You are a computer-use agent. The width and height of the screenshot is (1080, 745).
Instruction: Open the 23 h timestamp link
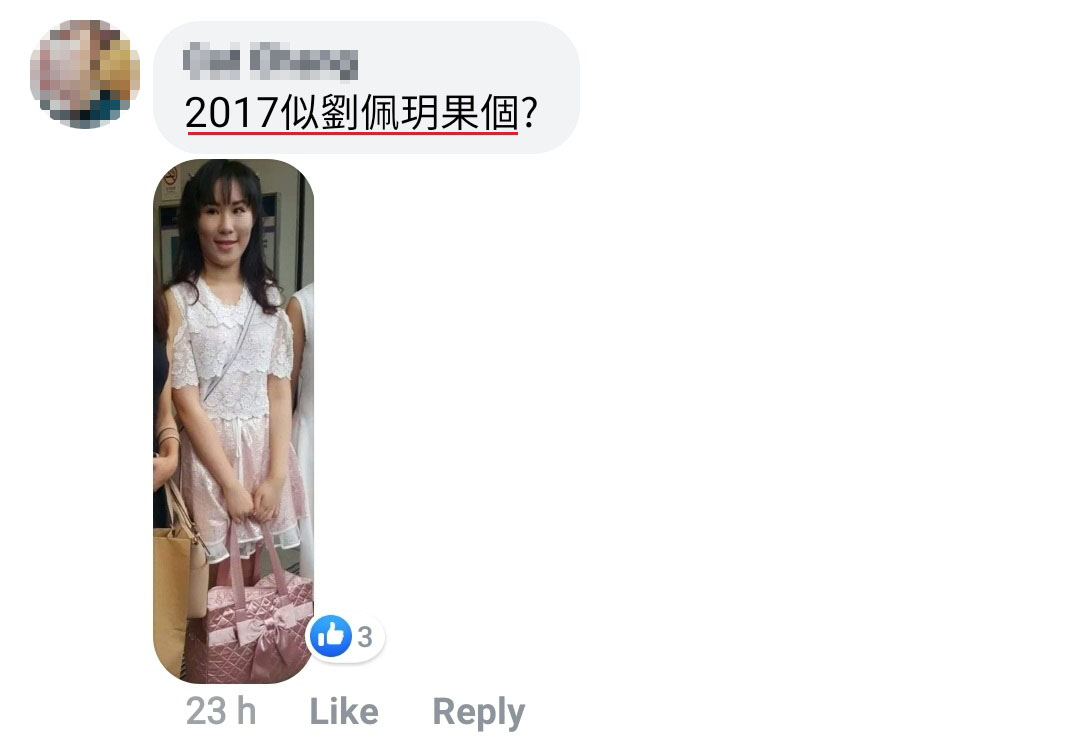(x=220, y=711)
